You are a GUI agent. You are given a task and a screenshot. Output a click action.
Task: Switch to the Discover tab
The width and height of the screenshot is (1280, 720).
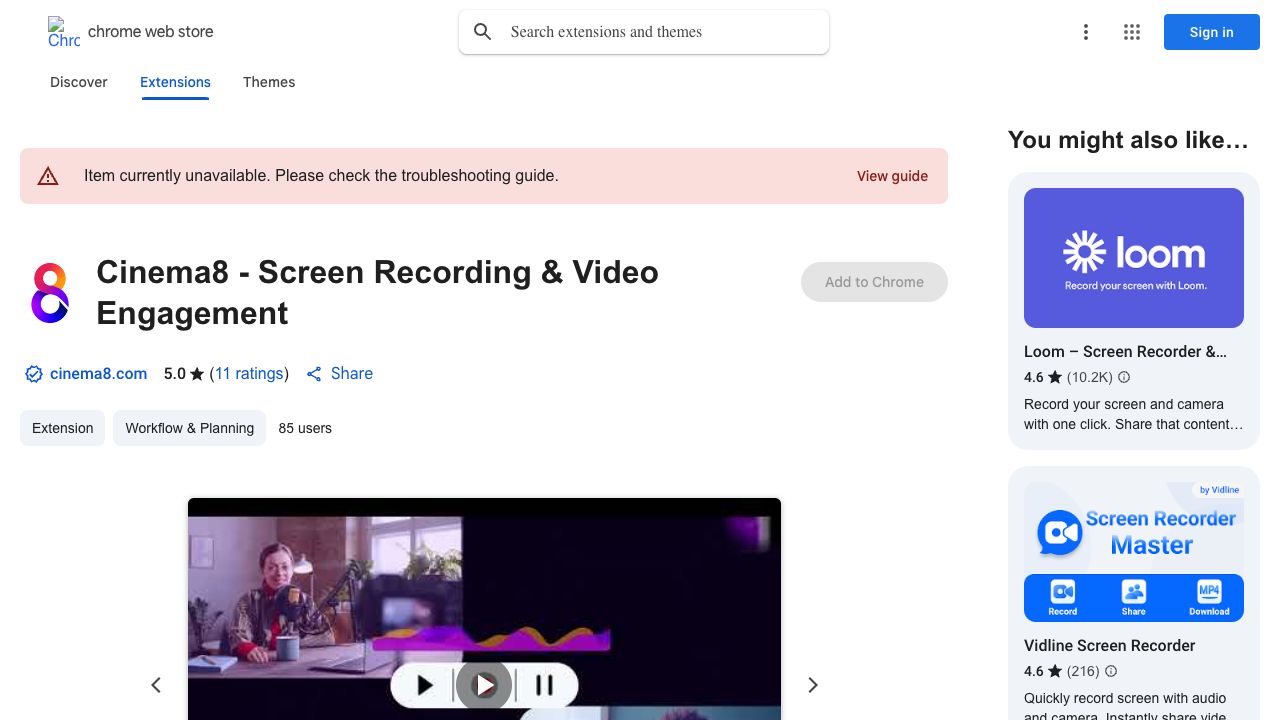(x=79, y=82)
